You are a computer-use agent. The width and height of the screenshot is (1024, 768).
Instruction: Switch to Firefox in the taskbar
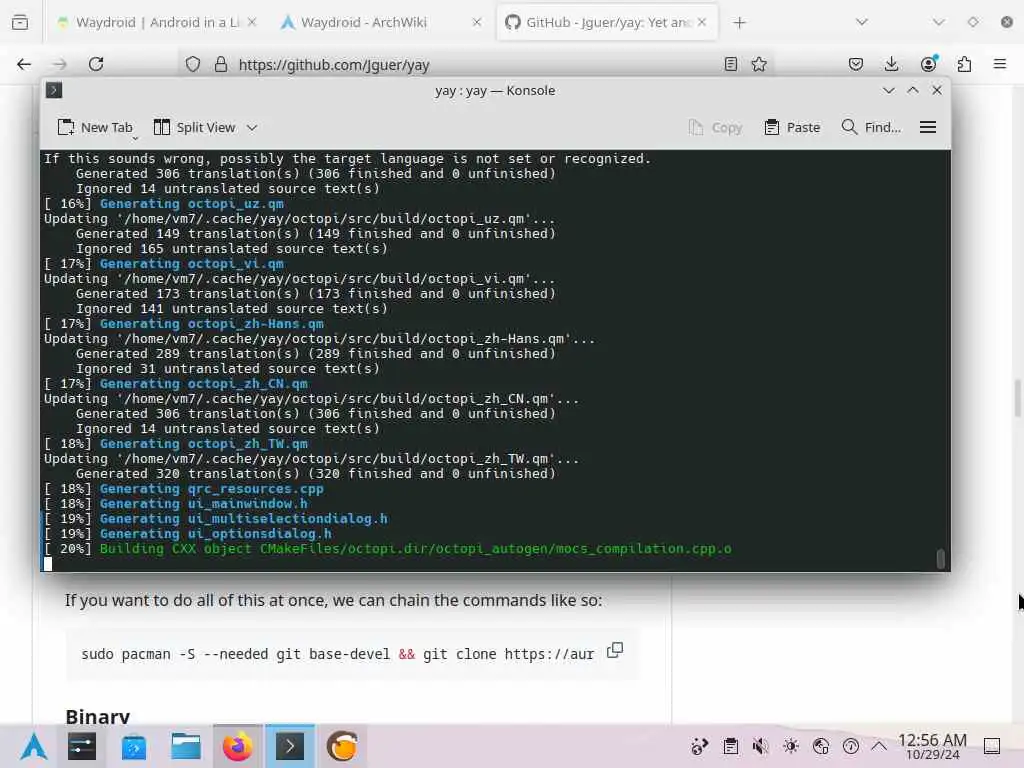[238, 746]
